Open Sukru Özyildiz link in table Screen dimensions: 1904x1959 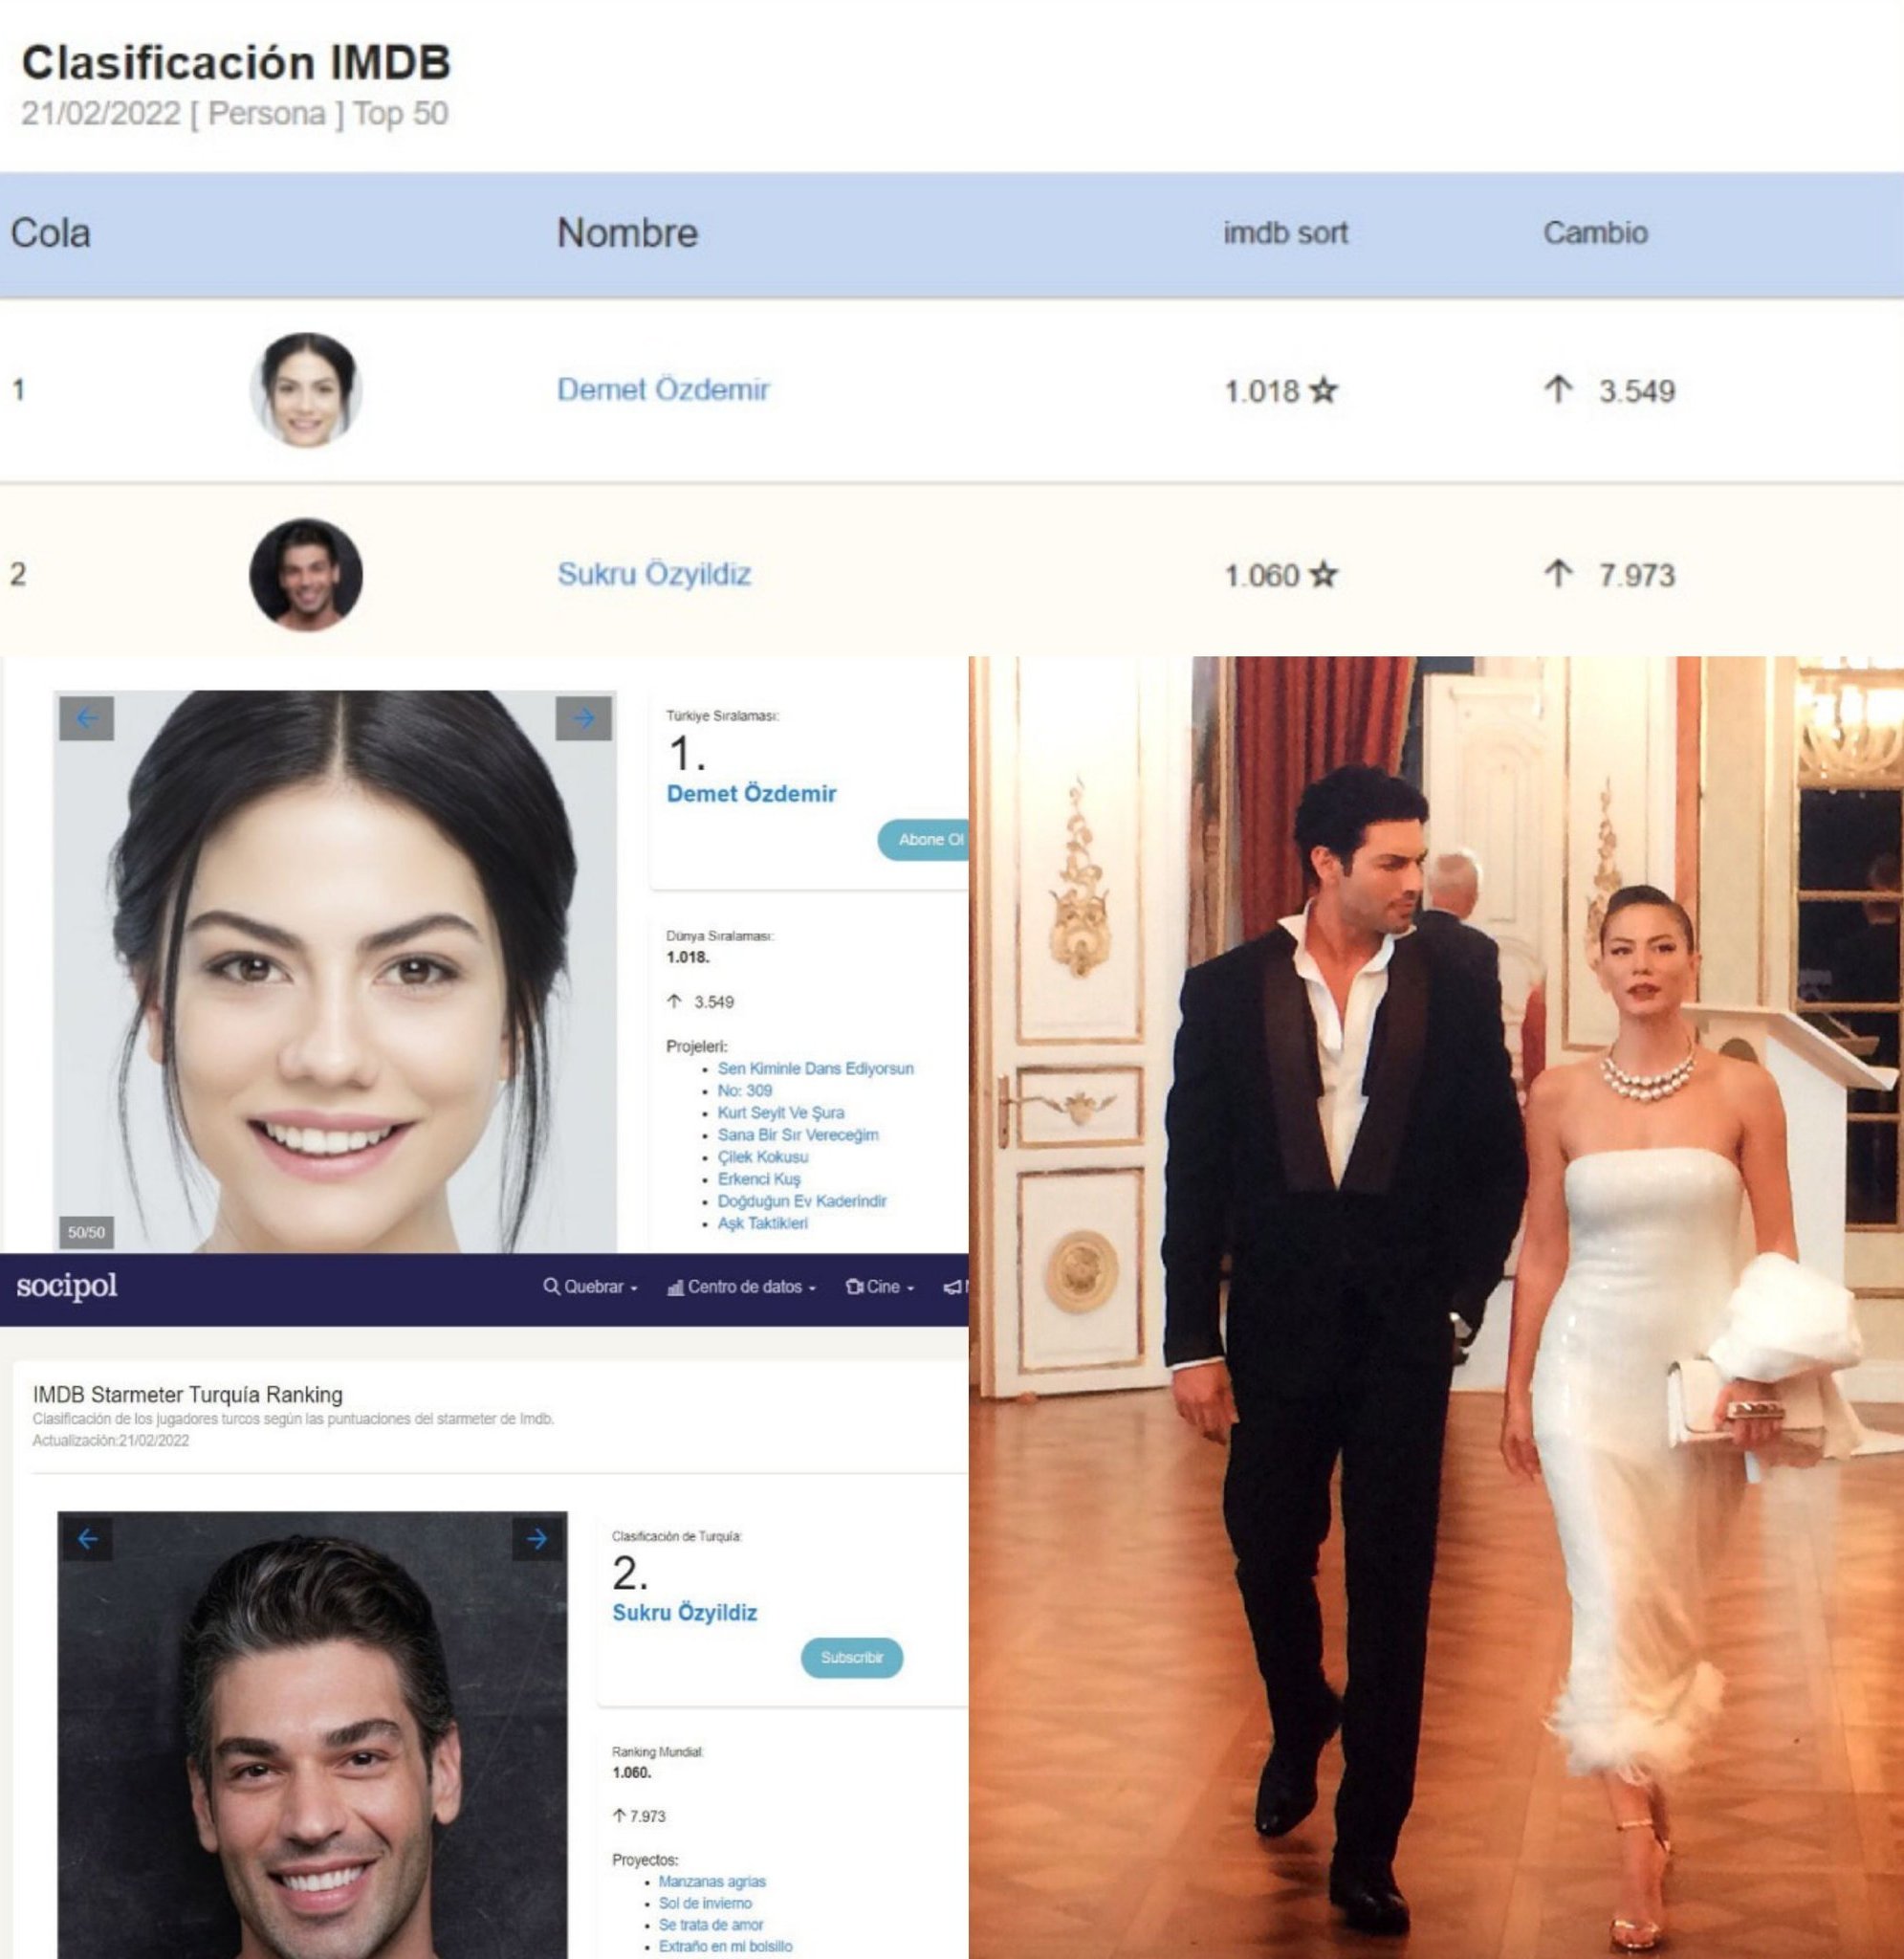(653, 574)
